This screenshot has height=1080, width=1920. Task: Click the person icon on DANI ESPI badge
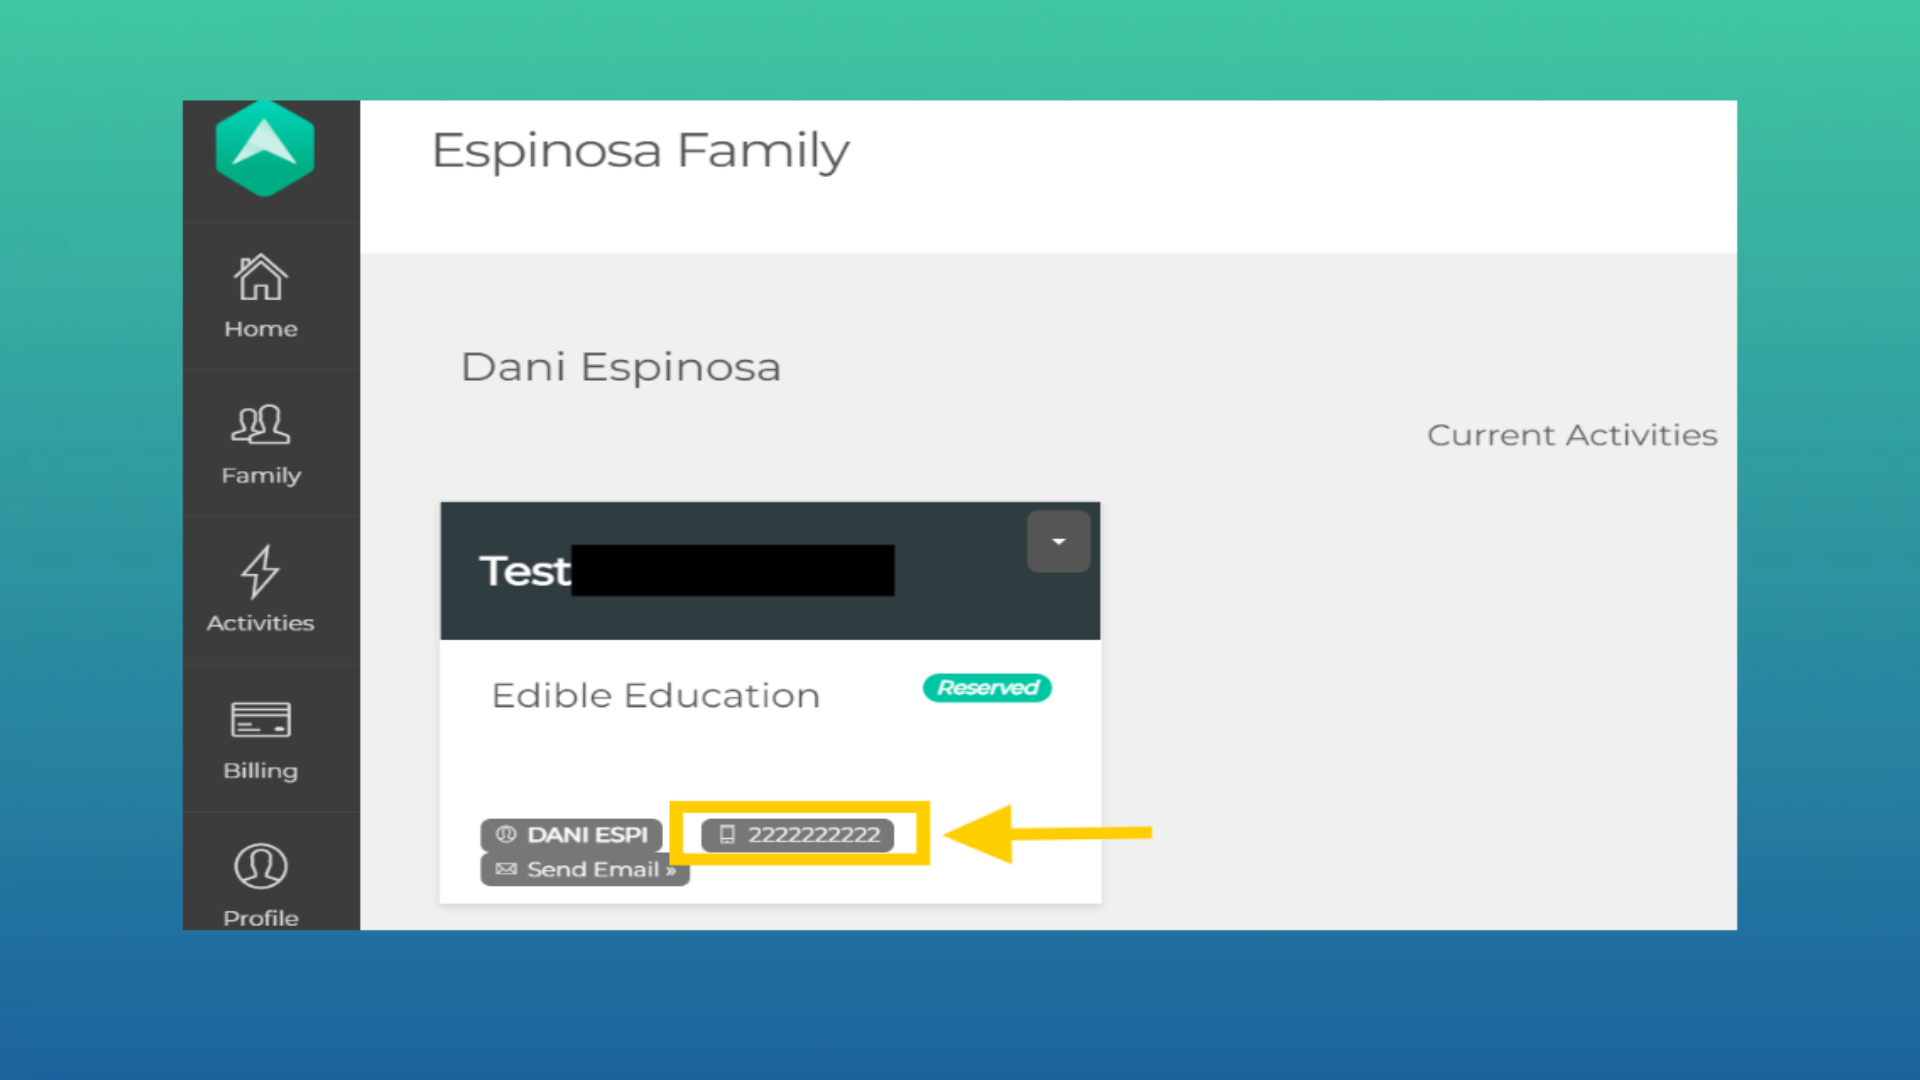pyautogui.click(x=506, y=834)
